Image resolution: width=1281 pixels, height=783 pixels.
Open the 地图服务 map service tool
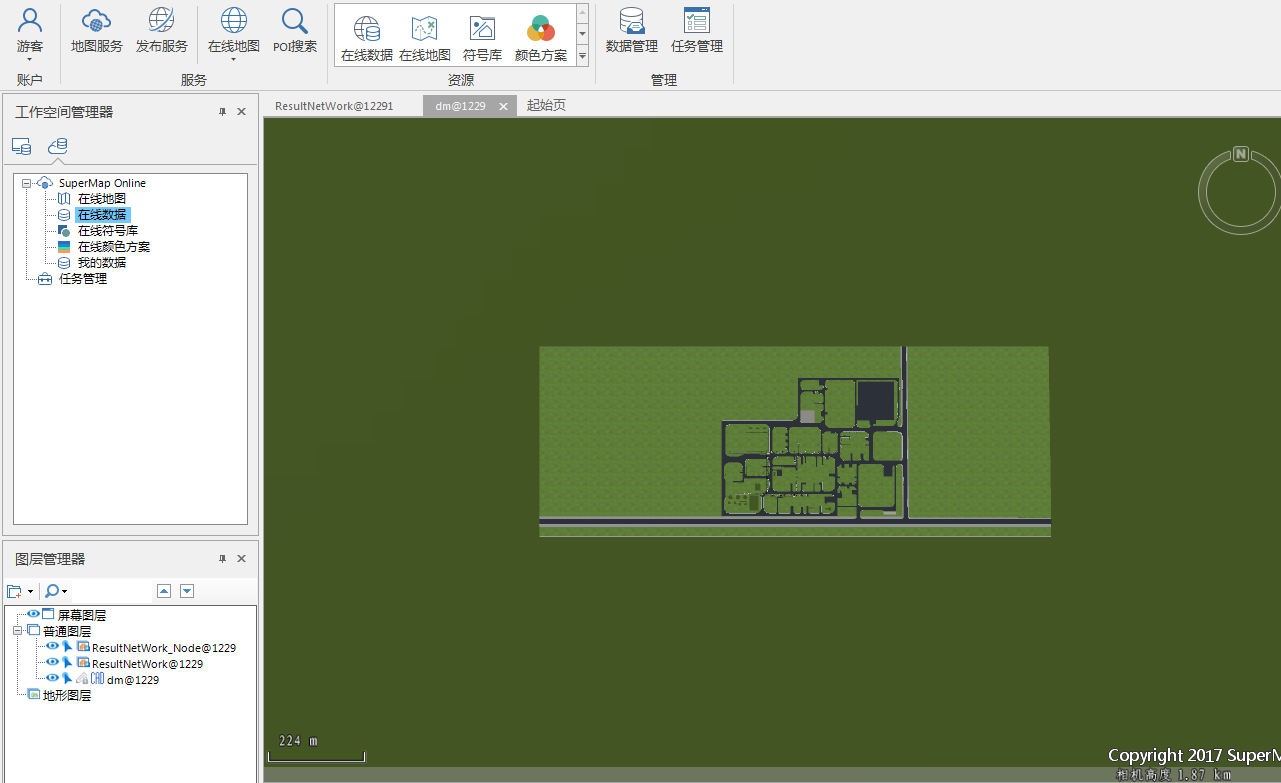pos(96,31)
